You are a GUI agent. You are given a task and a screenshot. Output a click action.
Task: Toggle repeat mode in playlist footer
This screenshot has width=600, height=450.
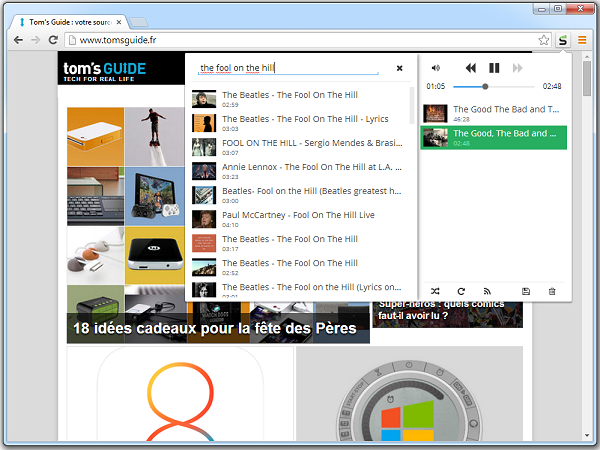461,291
